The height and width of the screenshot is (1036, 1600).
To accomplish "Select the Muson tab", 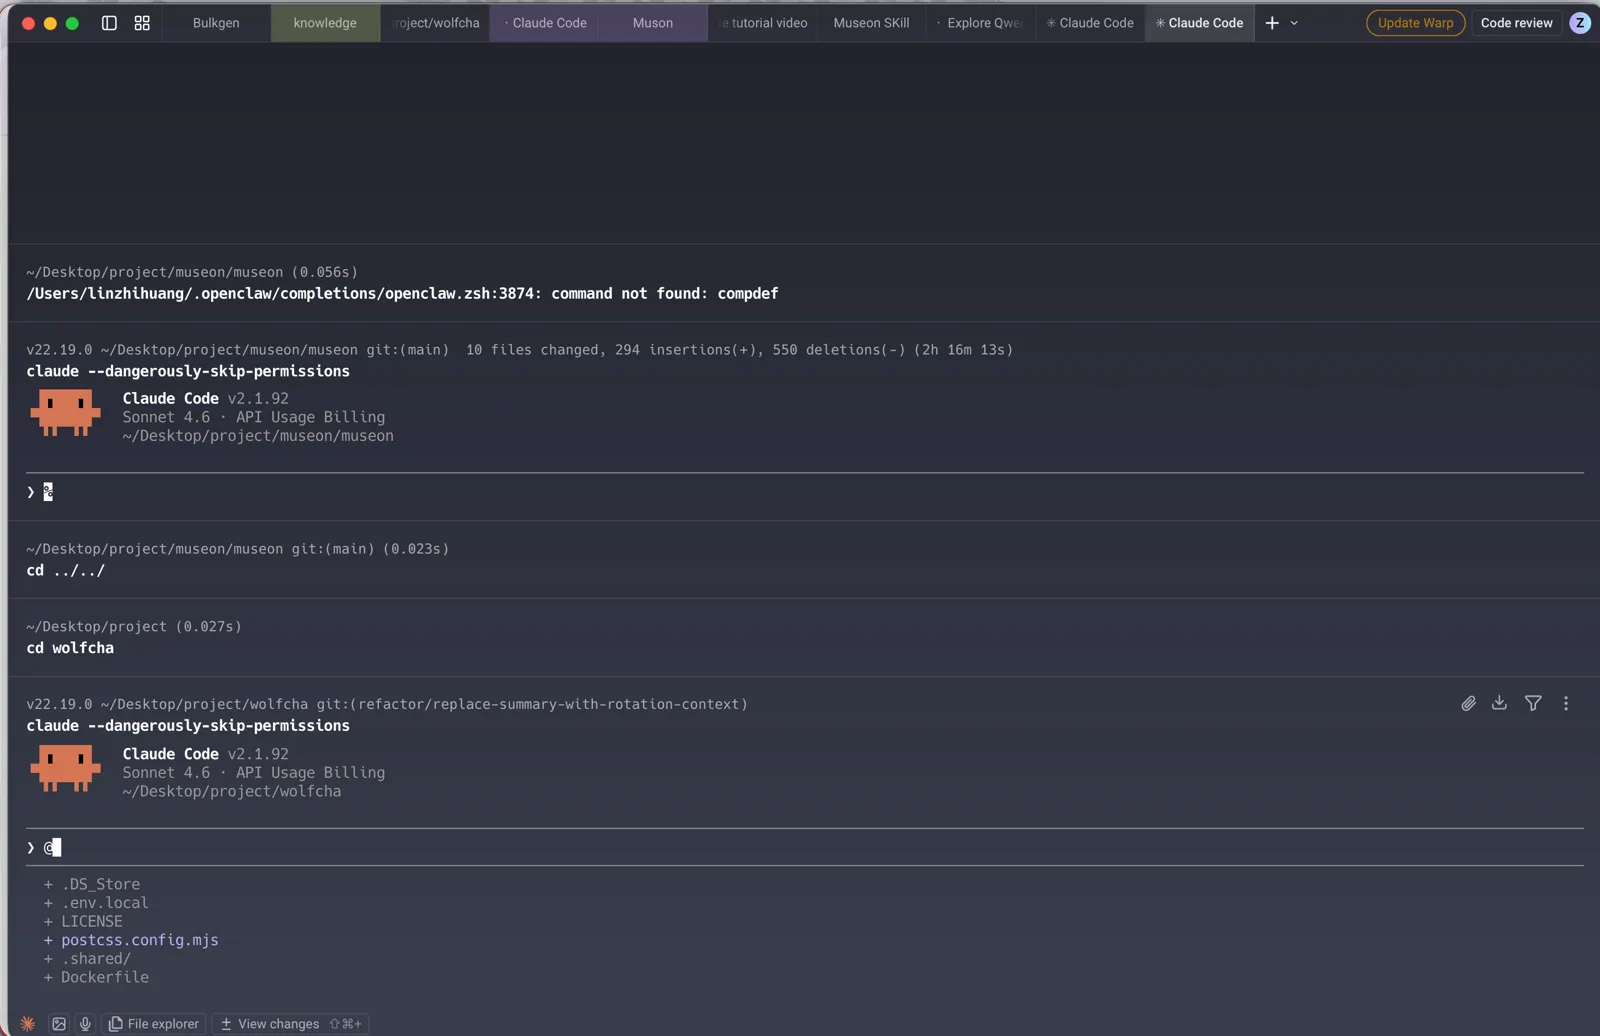I will [653, 23].
